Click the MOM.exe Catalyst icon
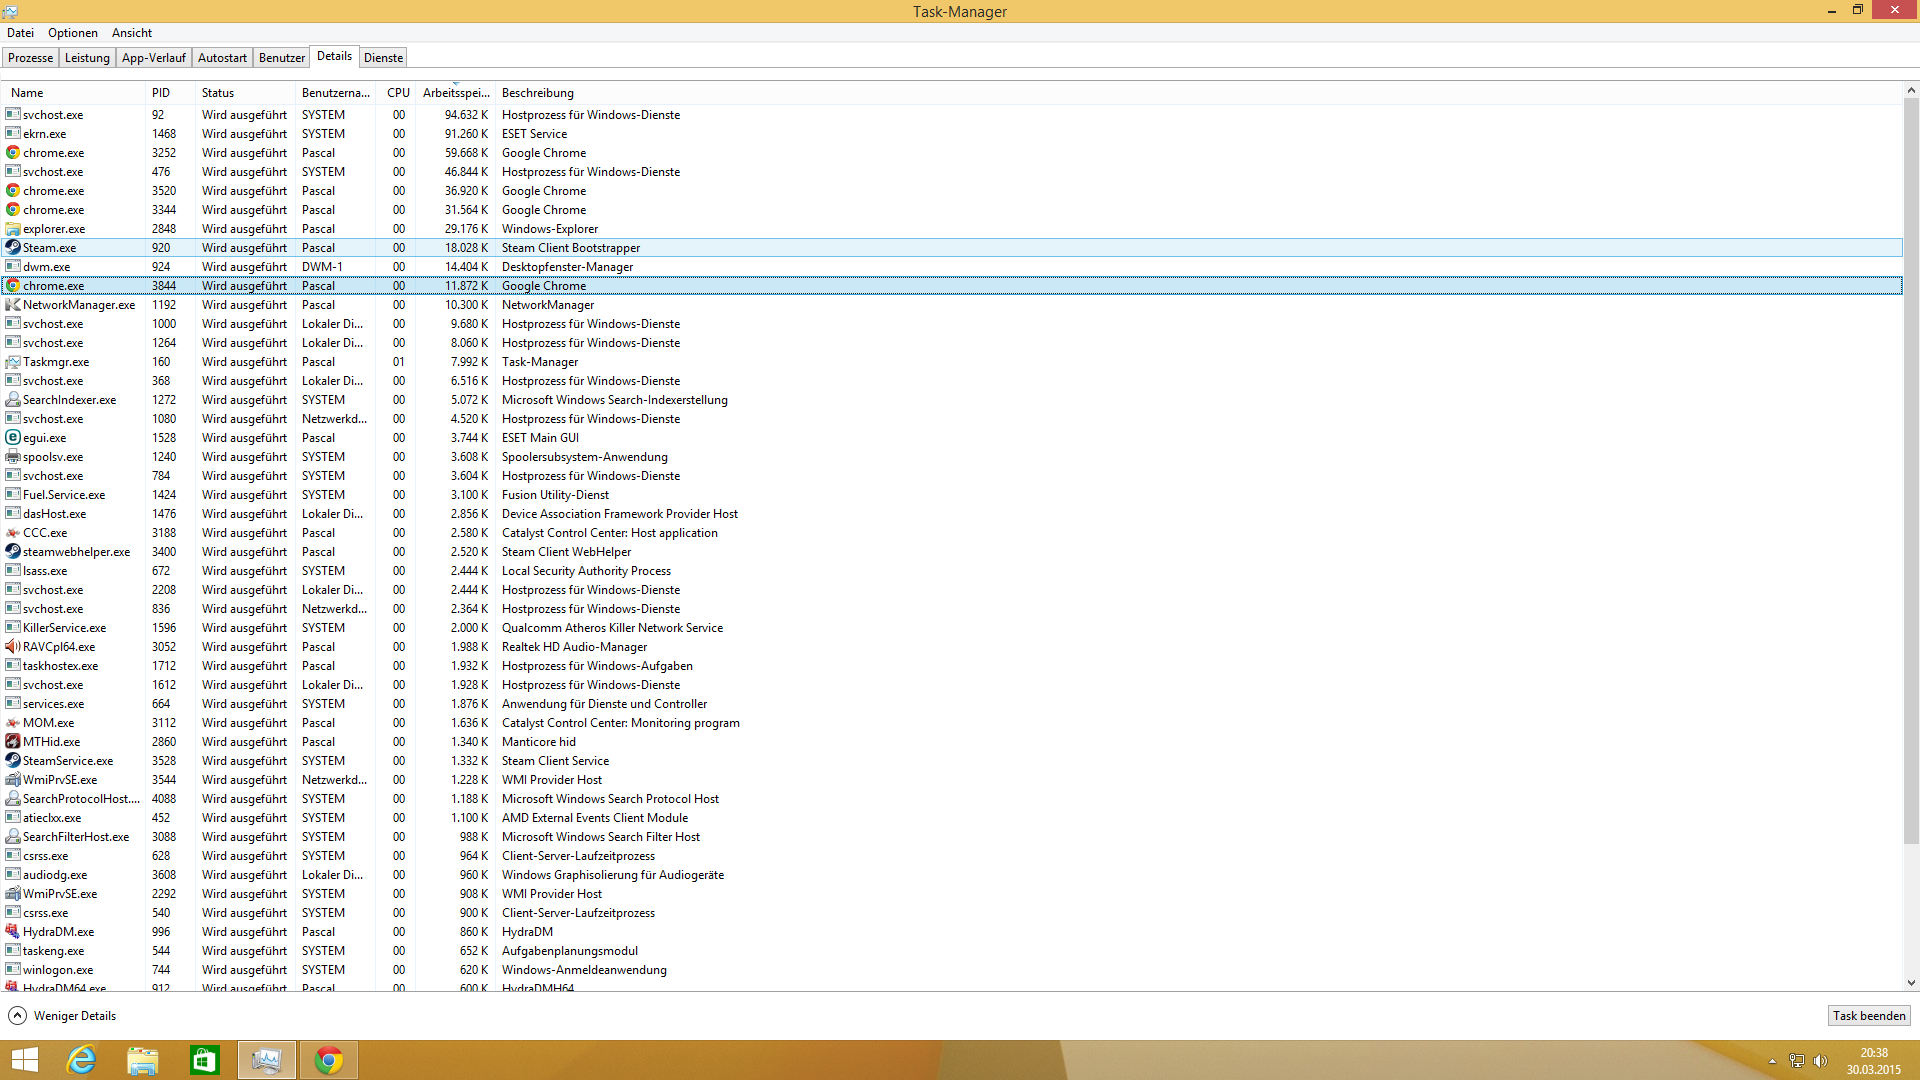 pyautogui.click(x=13, y=722)
